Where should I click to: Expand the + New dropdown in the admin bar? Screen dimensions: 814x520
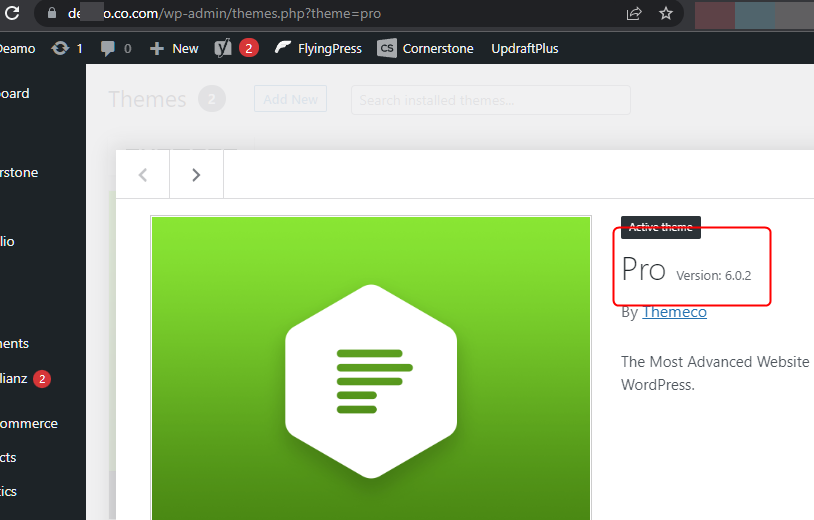(174, 48)
